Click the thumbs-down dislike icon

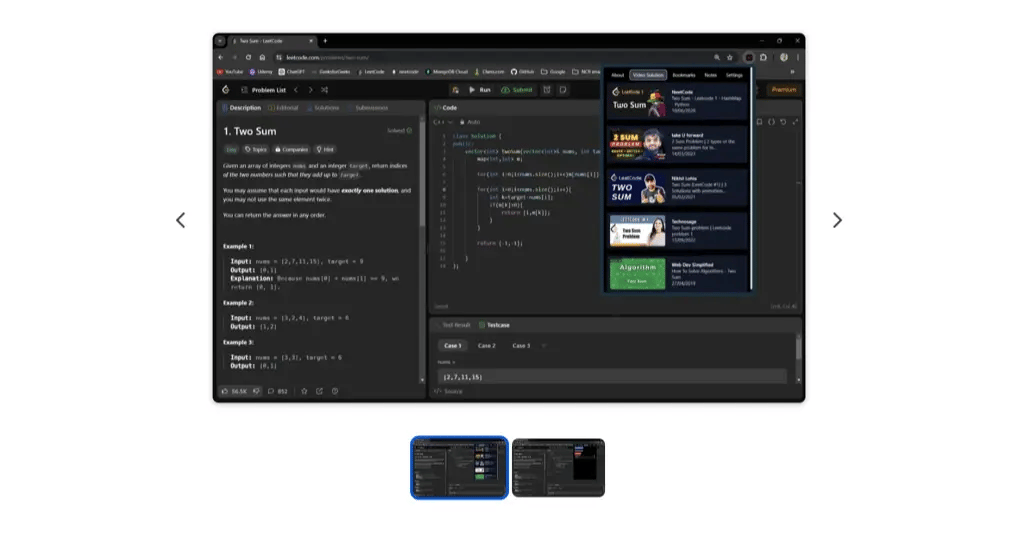(257, 391)
